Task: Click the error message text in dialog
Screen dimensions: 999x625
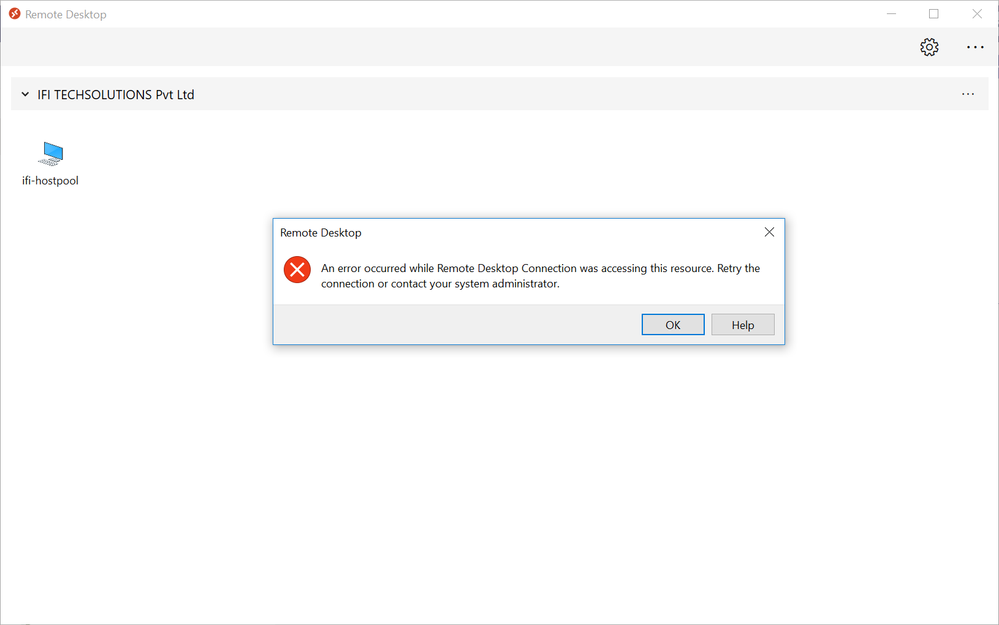Action: pyautogui.click(x=540, y=276)
